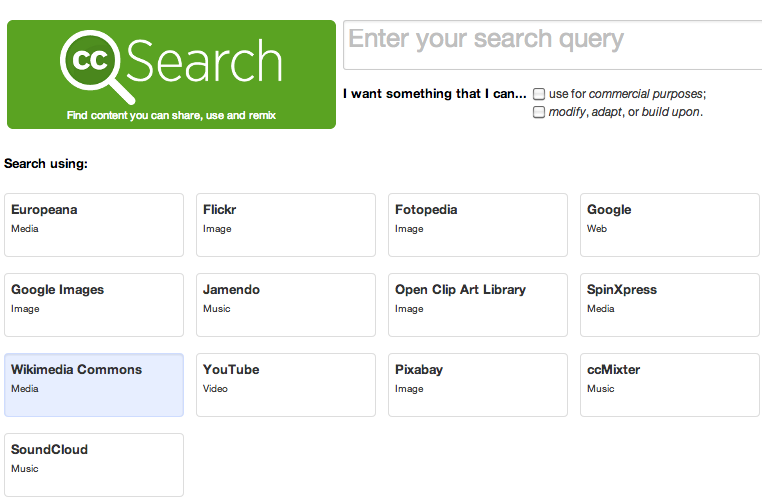Screen dimensions: 762x502
Task: Select Pixabay image source
Action: click(478, 385)
